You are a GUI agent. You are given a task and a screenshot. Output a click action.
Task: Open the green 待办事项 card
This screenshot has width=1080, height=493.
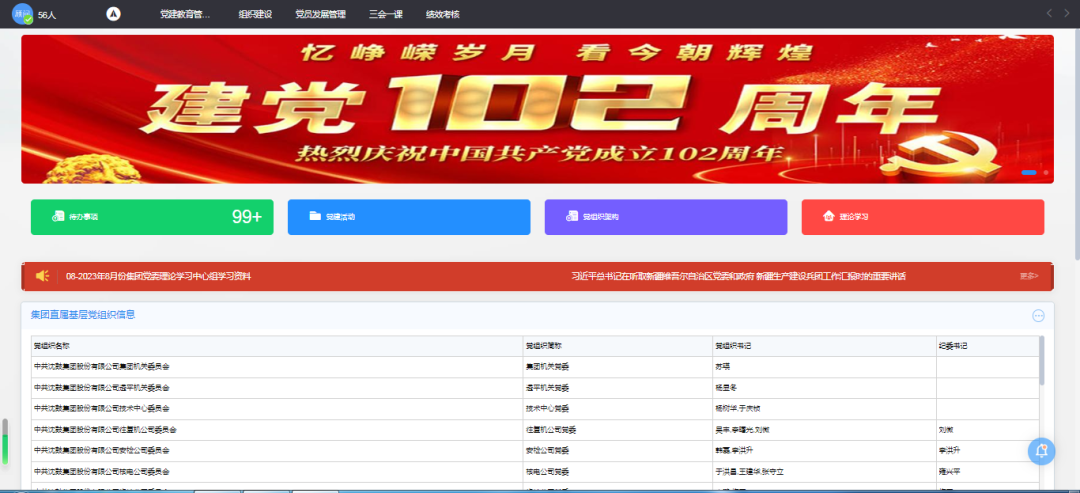(152, 217)
